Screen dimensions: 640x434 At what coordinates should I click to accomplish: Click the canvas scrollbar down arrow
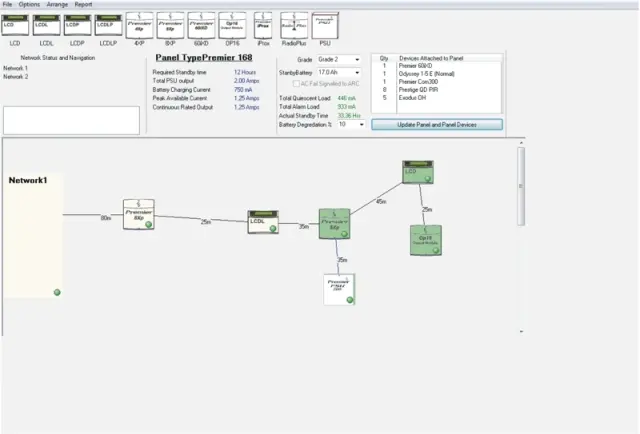(521, 332)
